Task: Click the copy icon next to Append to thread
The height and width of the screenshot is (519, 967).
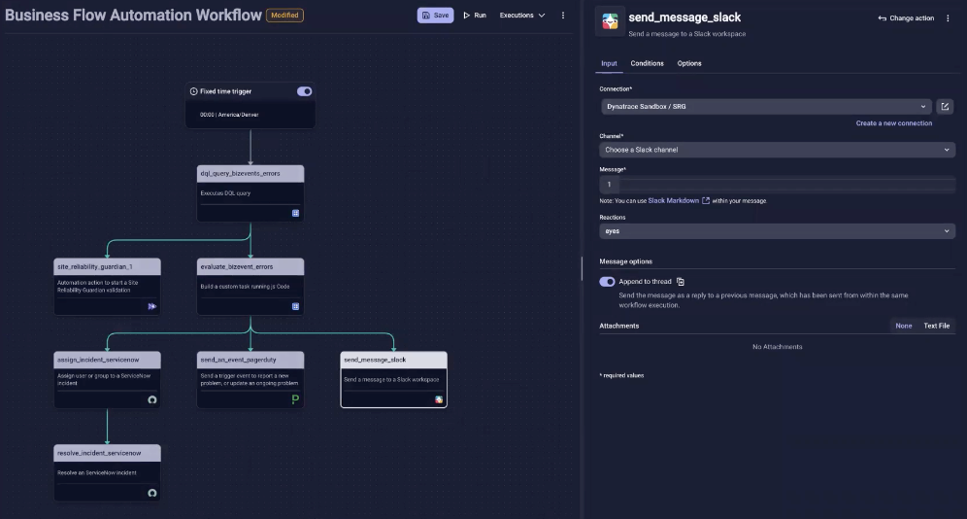Action: coord(680,282)
